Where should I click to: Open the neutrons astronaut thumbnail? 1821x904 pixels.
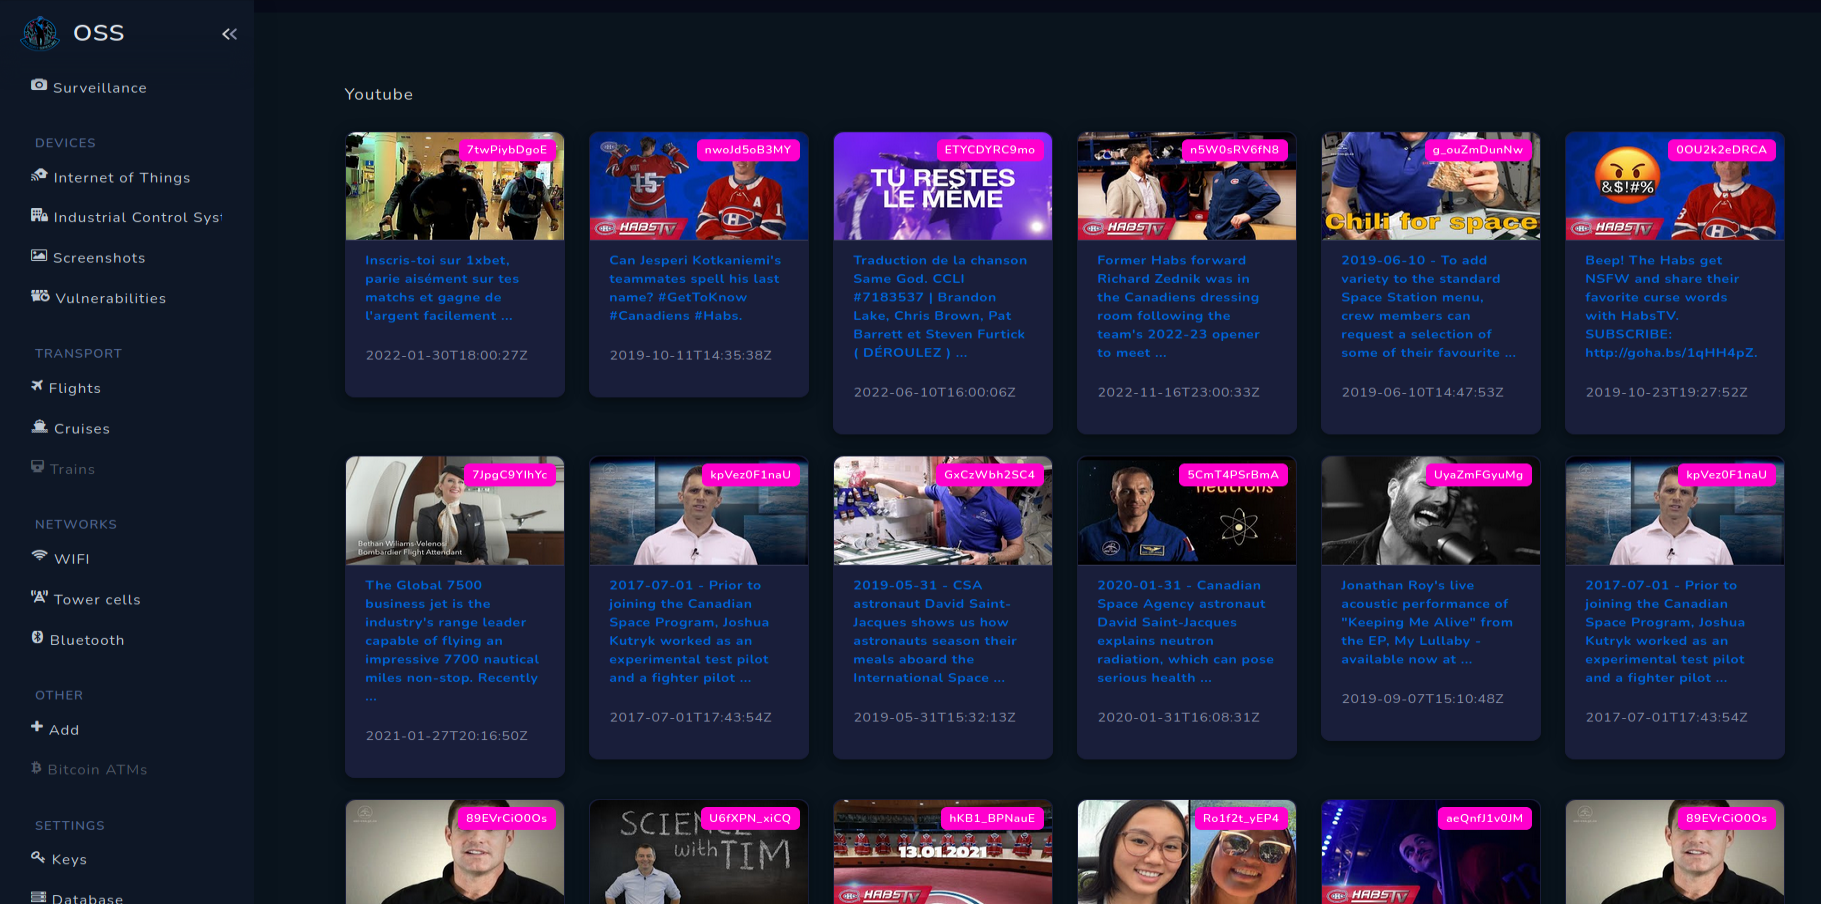(x=1187, y=511)
